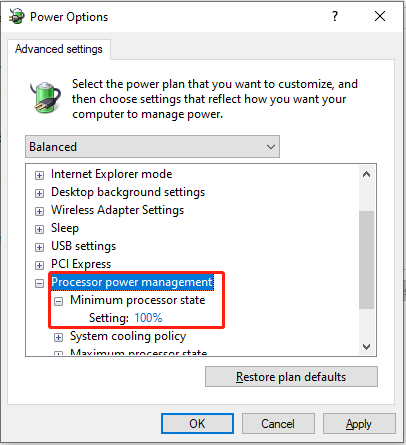Select the Advanced settings tab
The image size is (406, 445).
(59, 49)
